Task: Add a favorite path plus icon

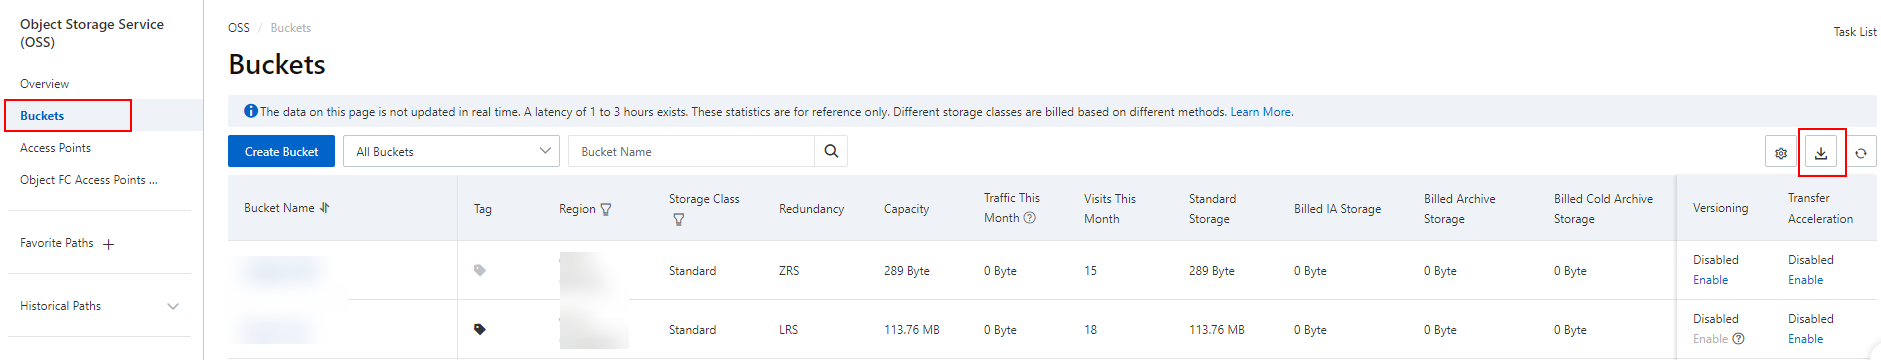Action: click(x=109, y=244)
